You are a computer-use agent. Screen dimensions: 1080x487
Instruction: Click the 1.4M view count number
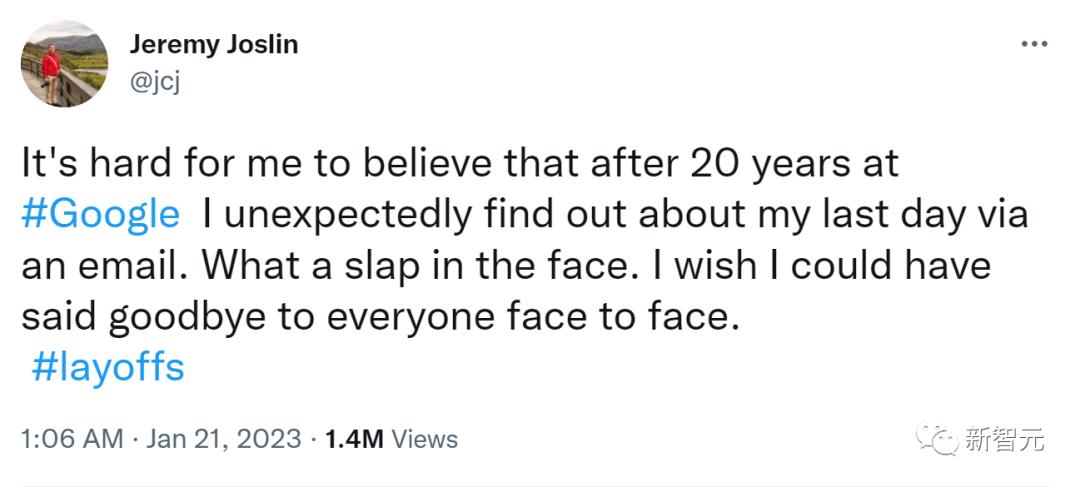pyautogui.click(x=353, y=439)
